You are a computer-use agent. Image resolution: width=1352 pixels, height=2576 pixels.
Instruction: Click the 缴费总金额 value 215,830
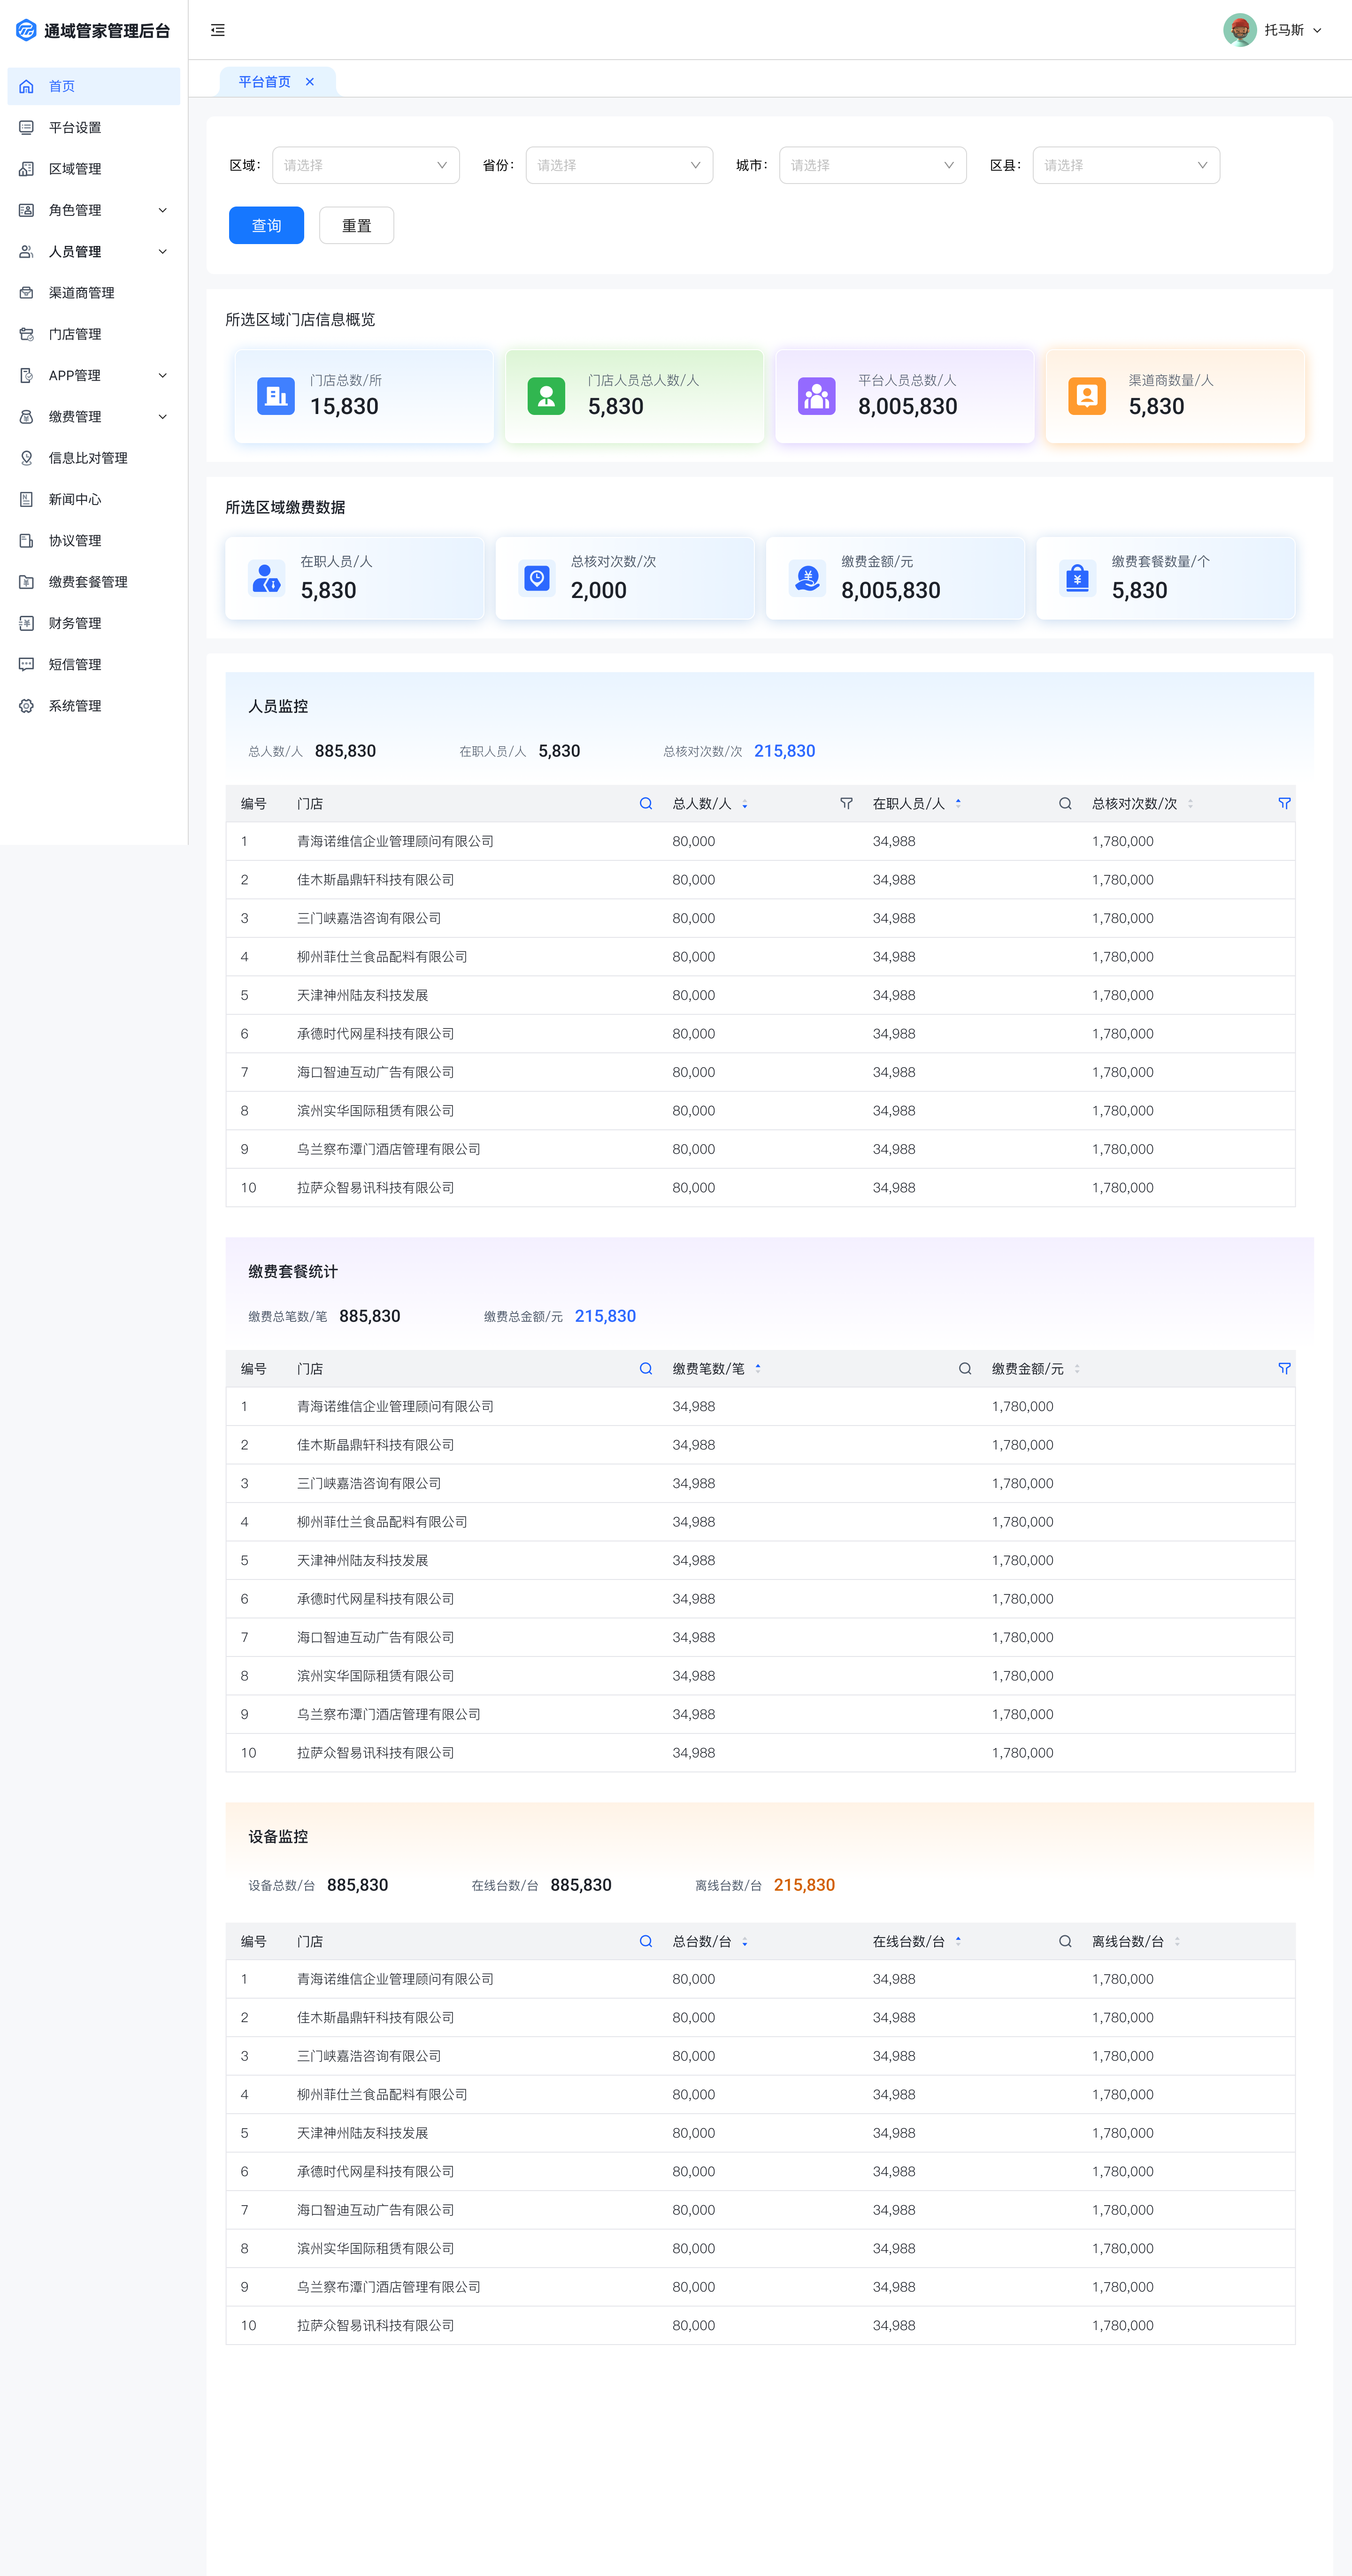tap(605, 1316)
